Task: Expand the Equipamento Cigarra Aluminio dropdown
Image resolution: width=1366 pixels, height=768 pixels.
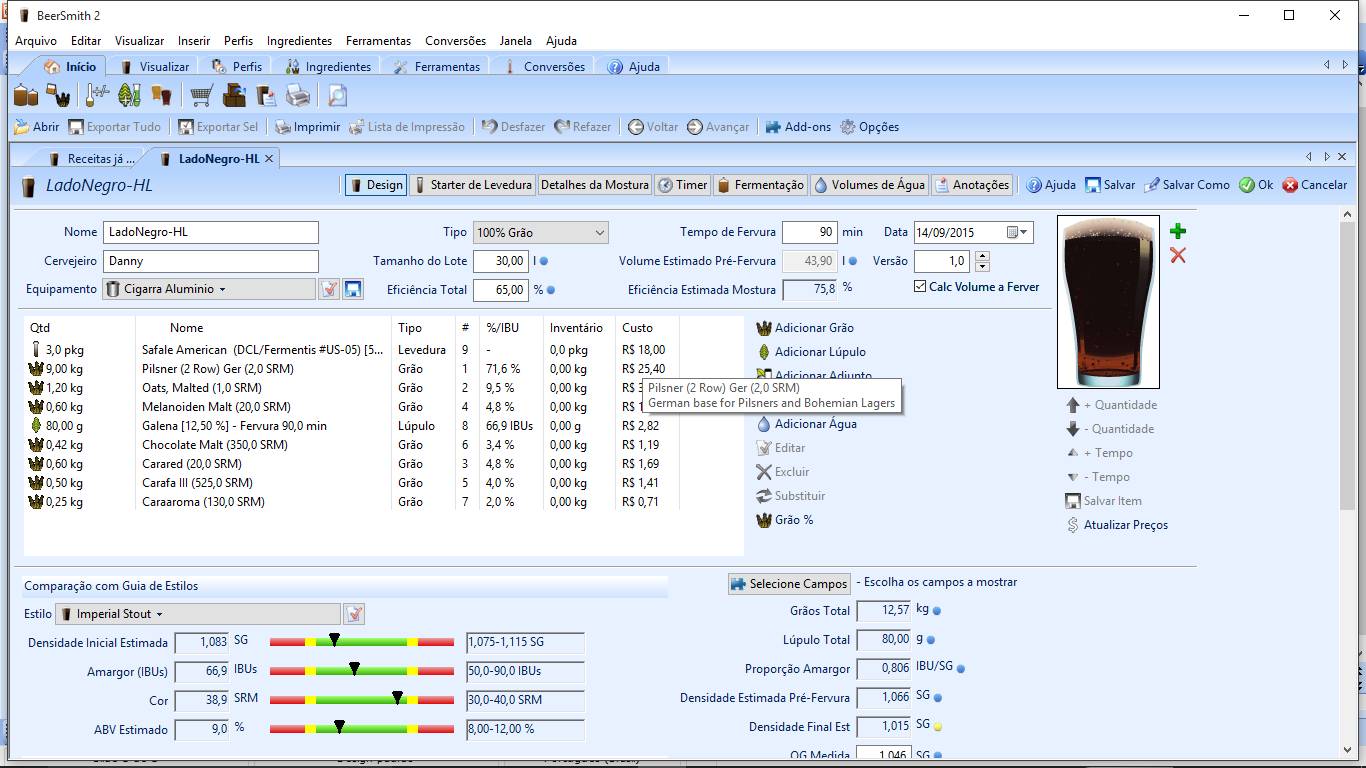Action: 209,289
